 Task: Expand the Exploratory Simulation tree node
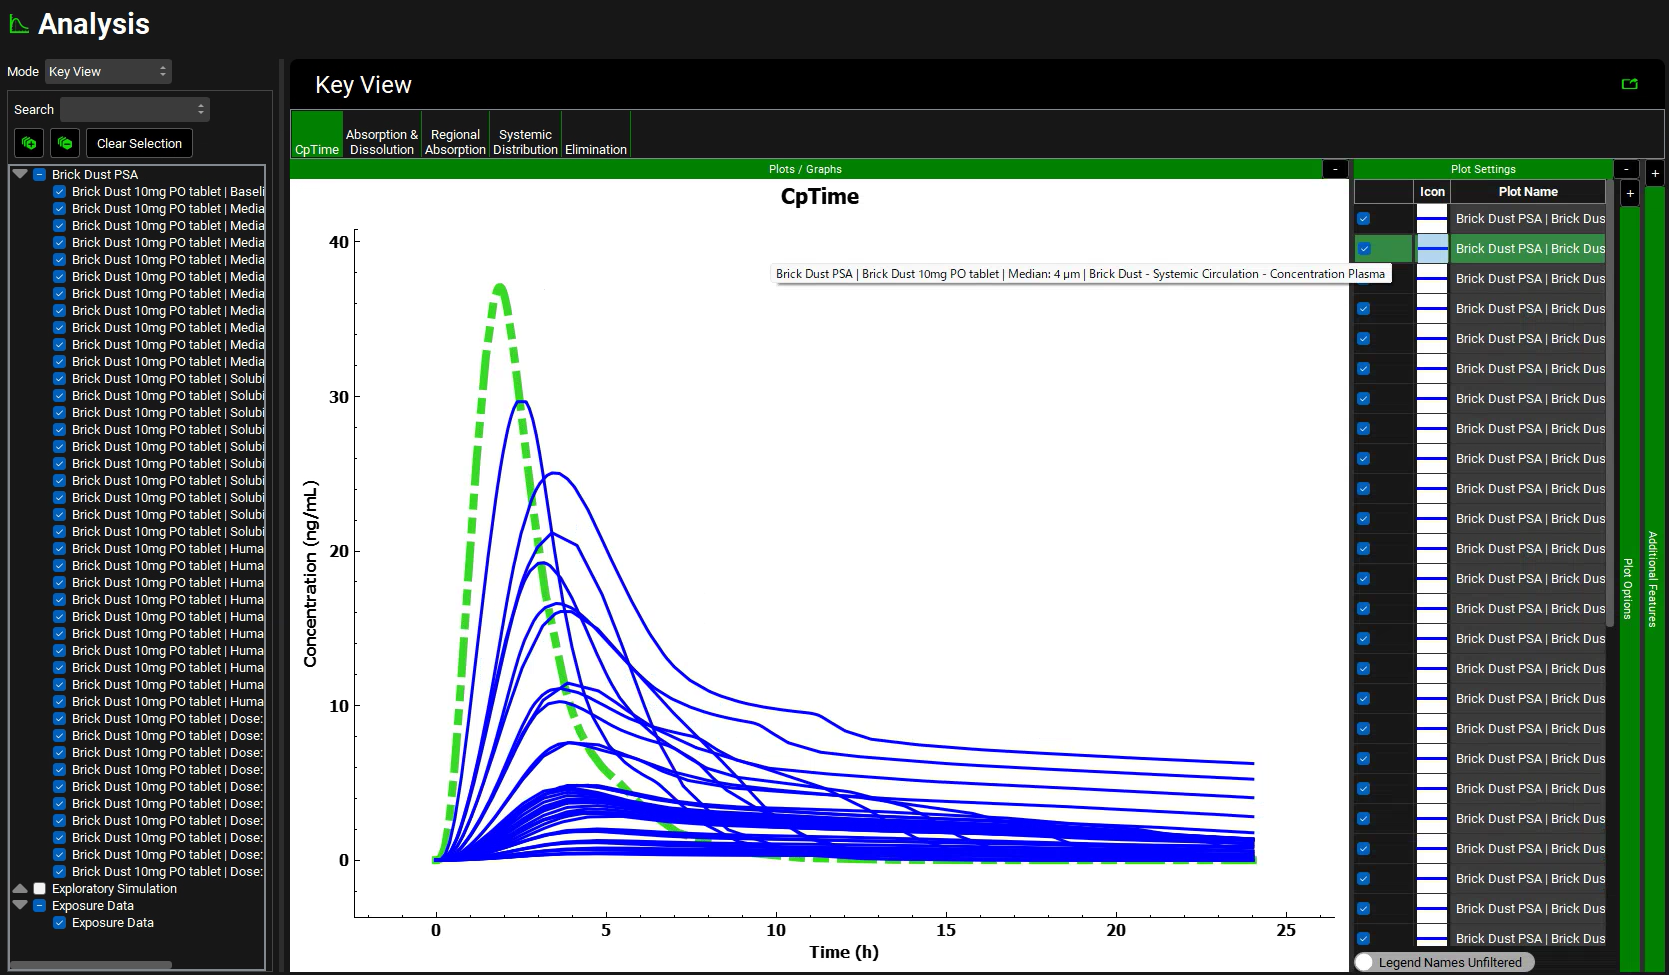[x=20, y=888]
